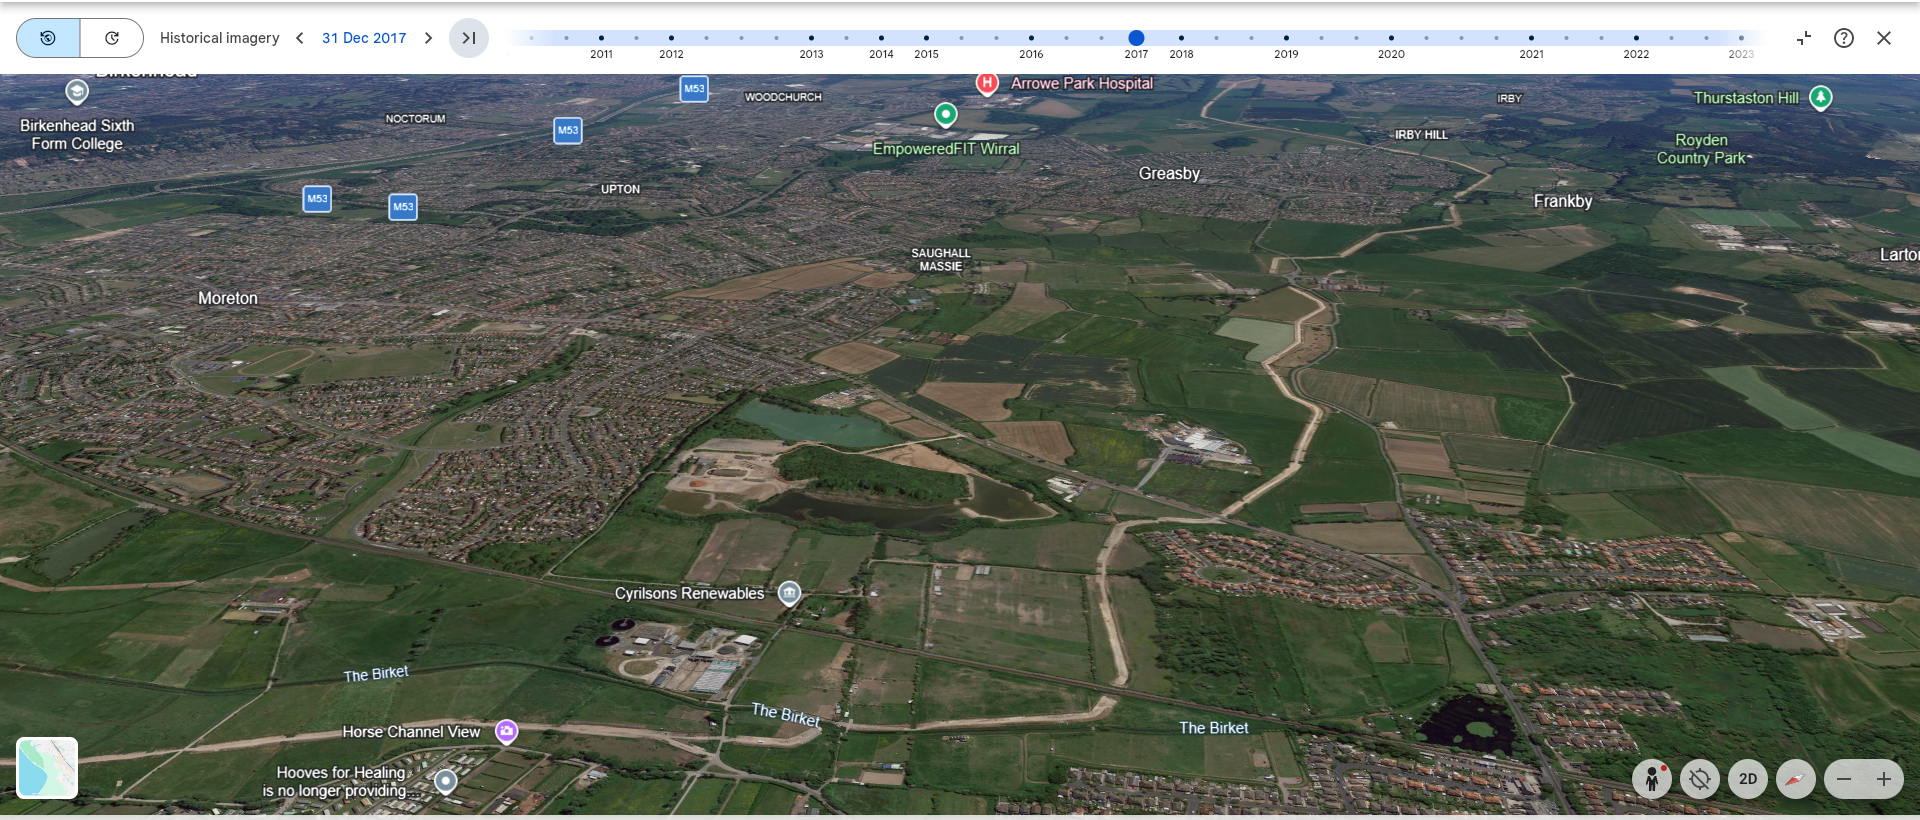This screenshot has height=820, width=1920.
Task: Click the Saughall Massie label
Action: point(941,260)
